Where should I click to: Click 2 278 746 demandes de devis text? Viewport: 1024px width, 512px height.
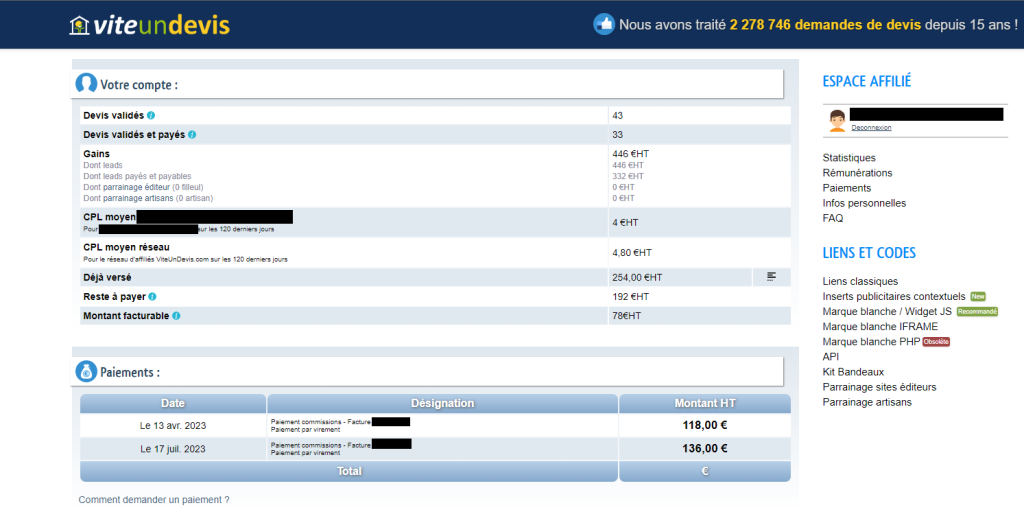point(825,25)
